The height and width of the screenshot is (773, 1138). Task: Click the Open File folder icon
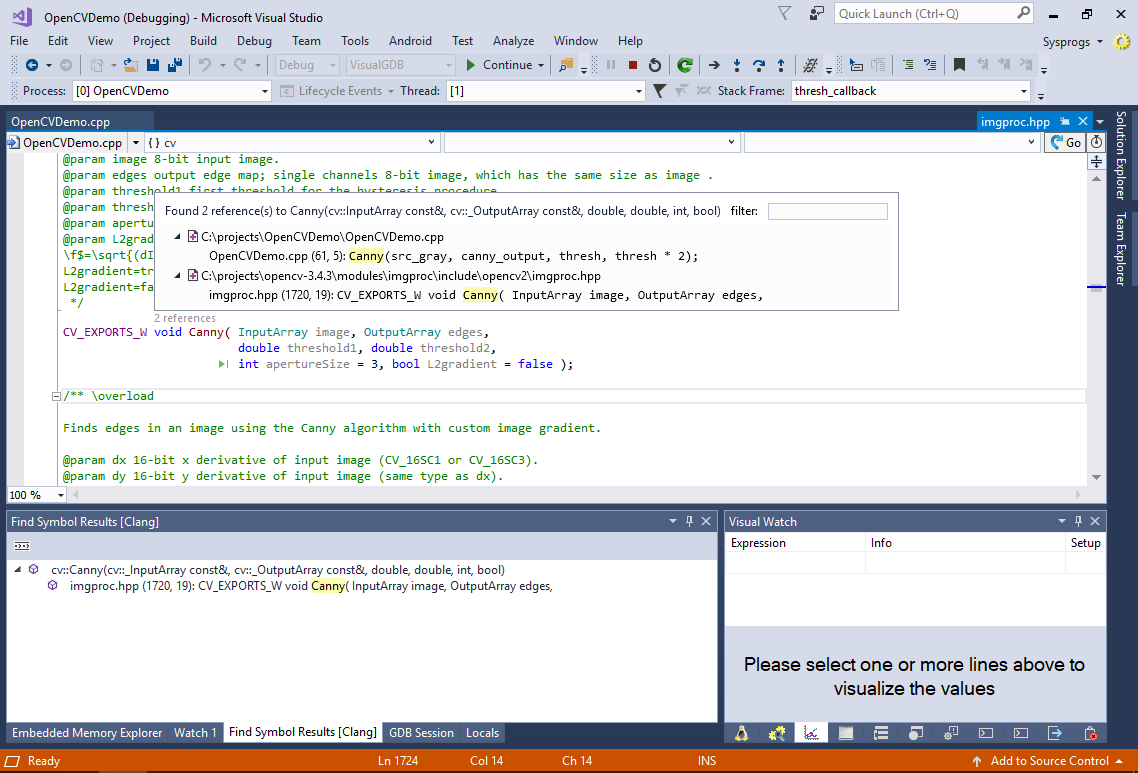click(x=131, y=65)
